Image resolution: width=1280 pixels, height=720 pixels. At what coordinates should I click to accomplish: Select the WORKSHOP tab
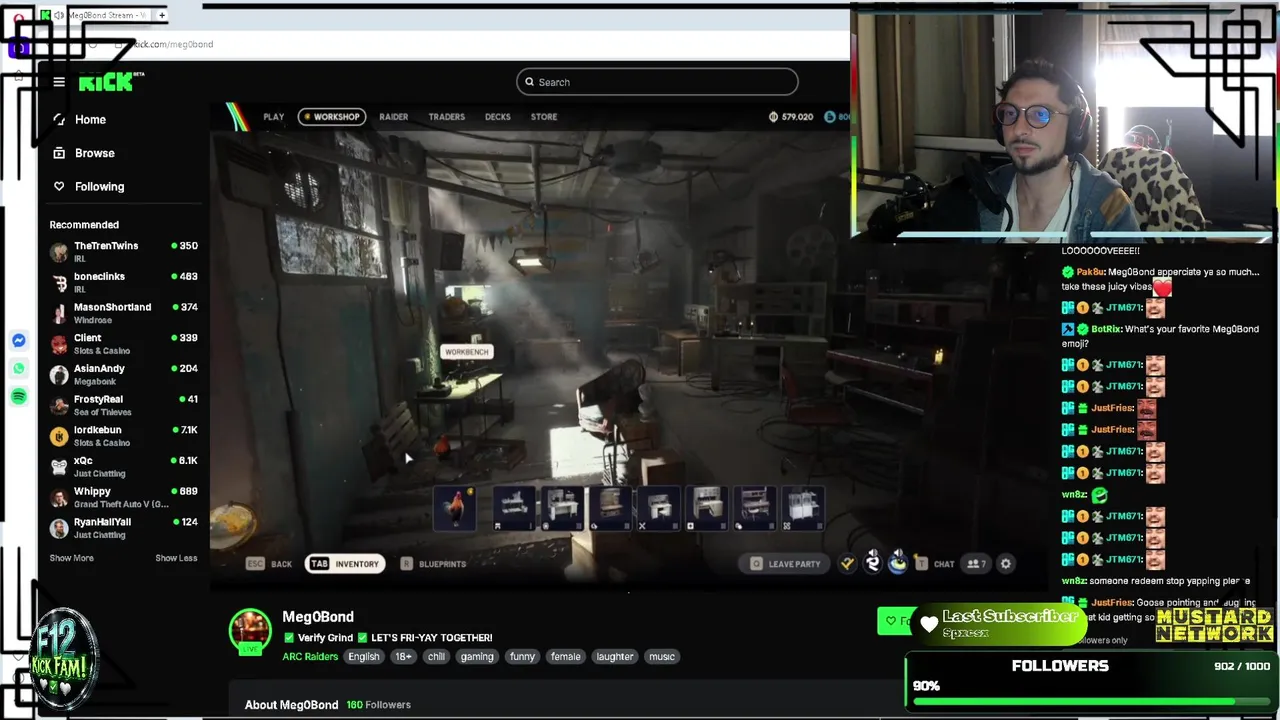(332, 117)
